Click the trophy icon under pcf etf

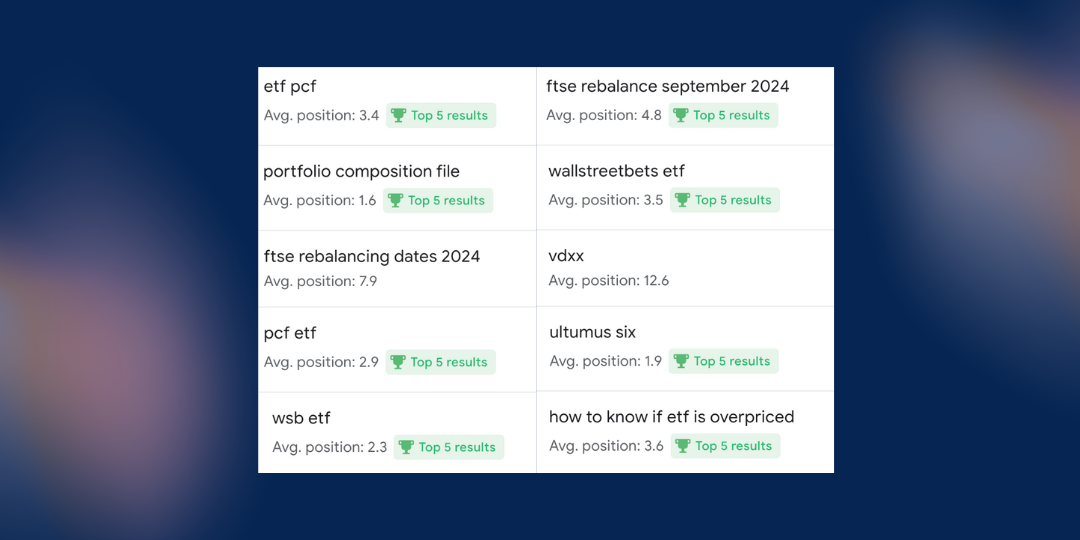(398, 363)
